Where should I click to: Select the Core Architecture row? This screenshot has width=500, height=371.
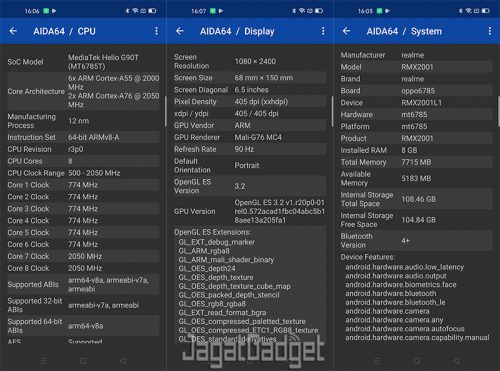click(83, 91)
